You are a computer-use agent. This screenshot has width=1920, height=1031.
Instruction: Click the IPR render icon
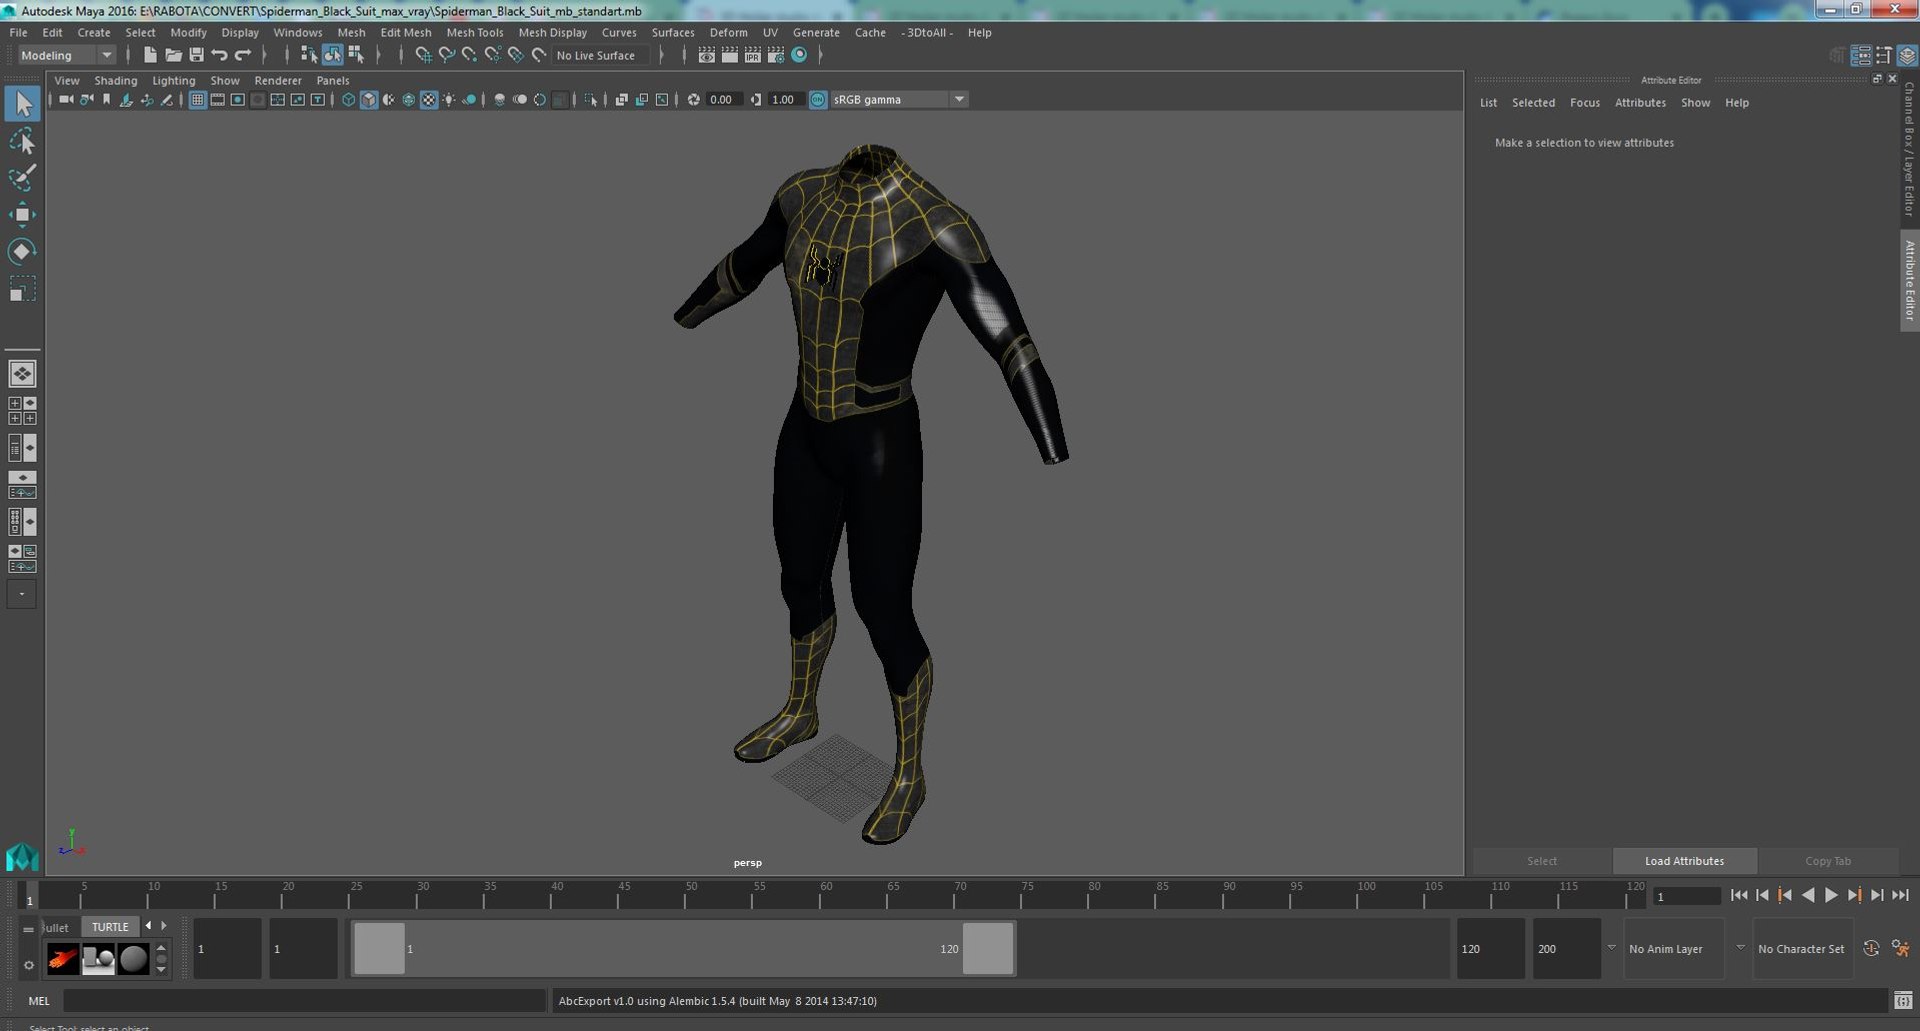coord(753,55)
